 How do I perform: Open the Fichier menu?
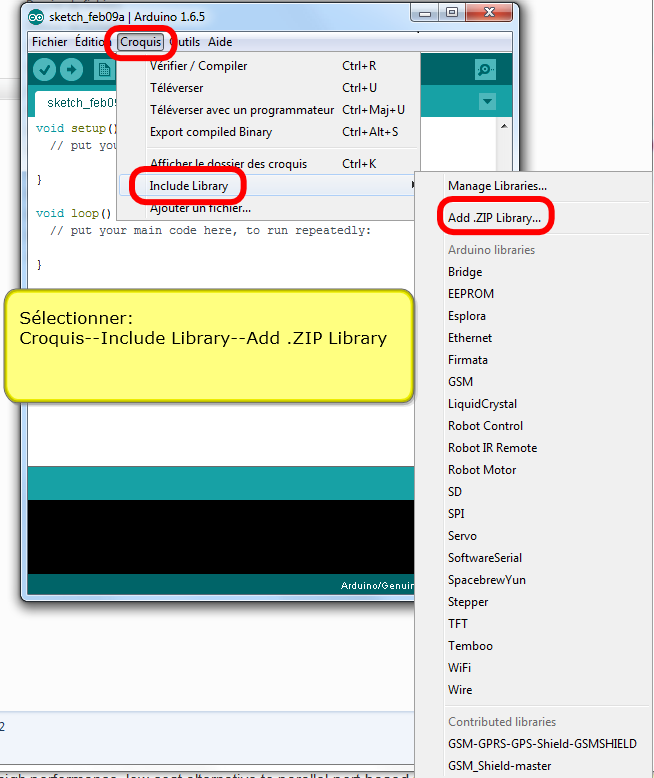pos(49,42)
